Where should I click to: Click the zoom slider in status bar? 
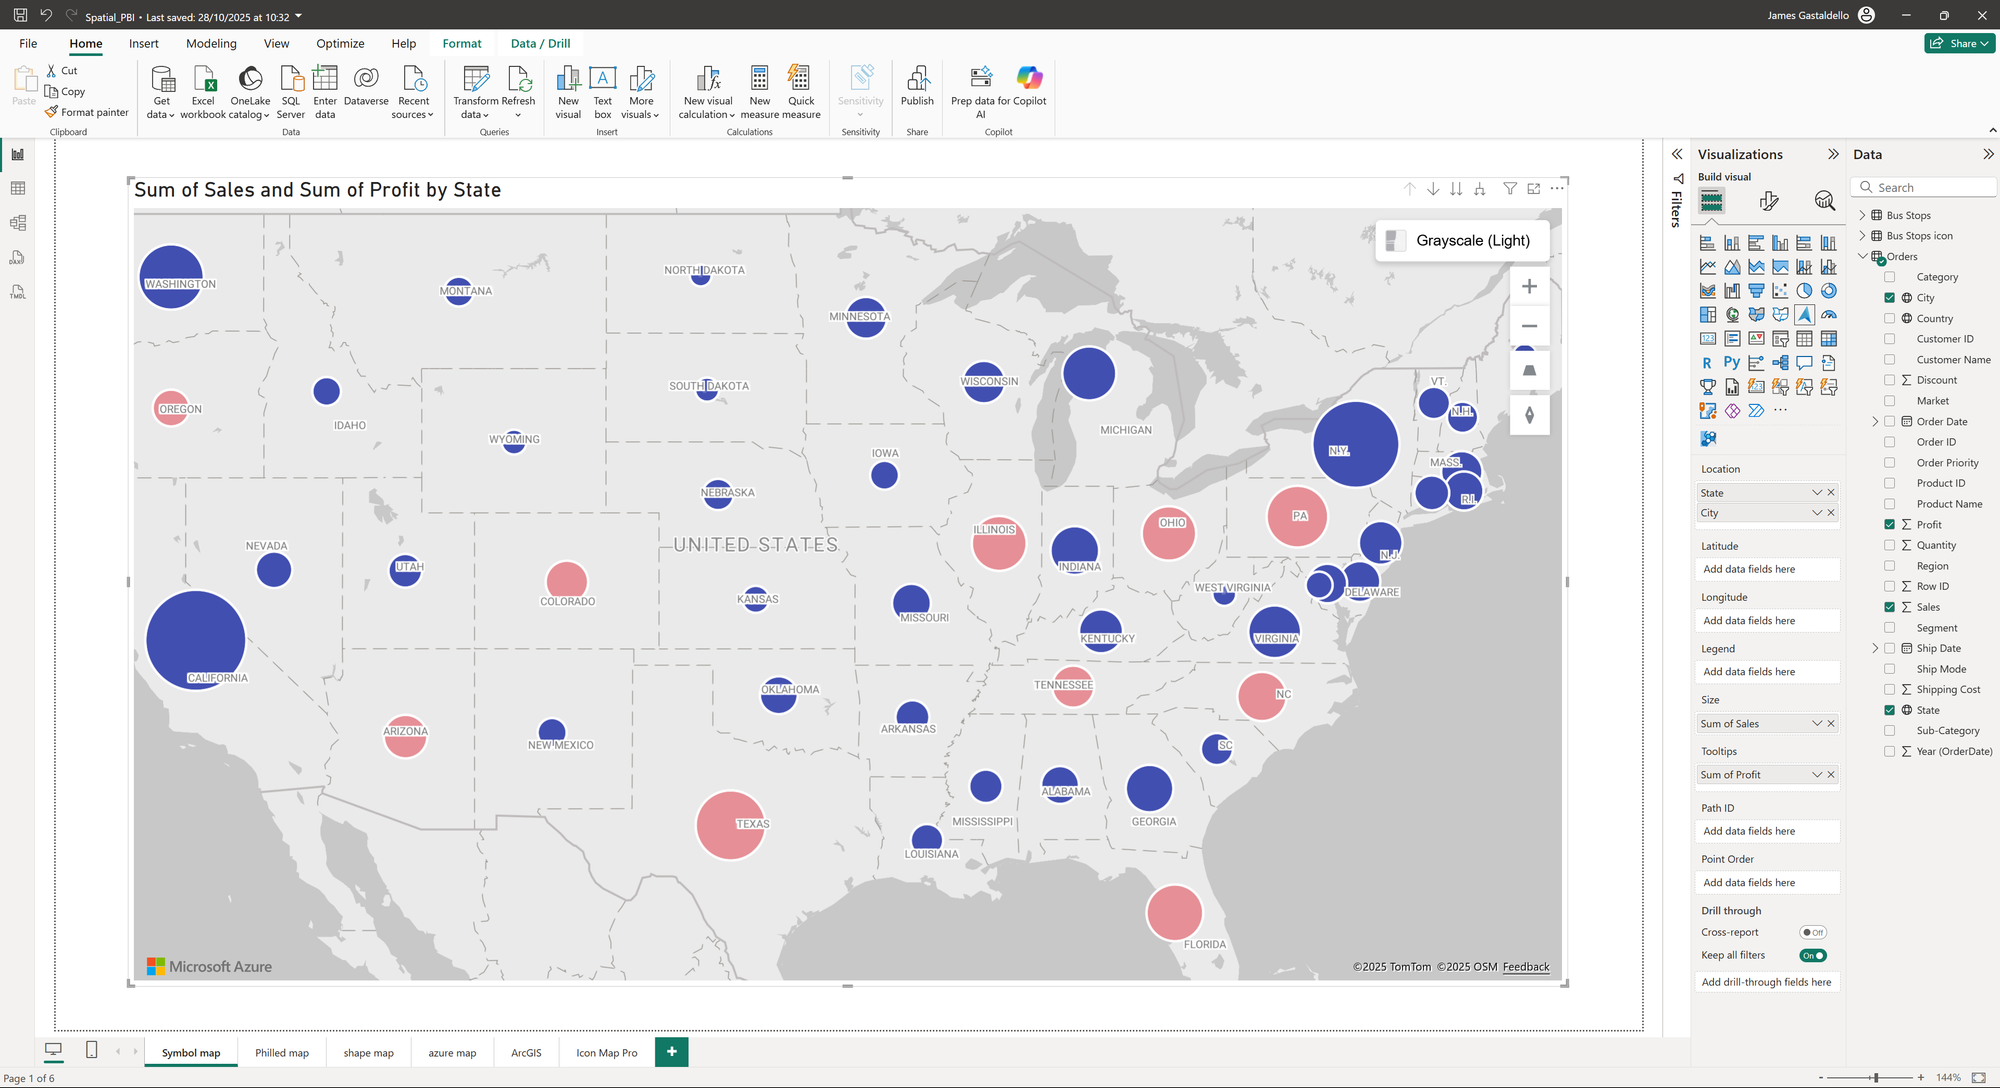(x=1875, y=1078)
